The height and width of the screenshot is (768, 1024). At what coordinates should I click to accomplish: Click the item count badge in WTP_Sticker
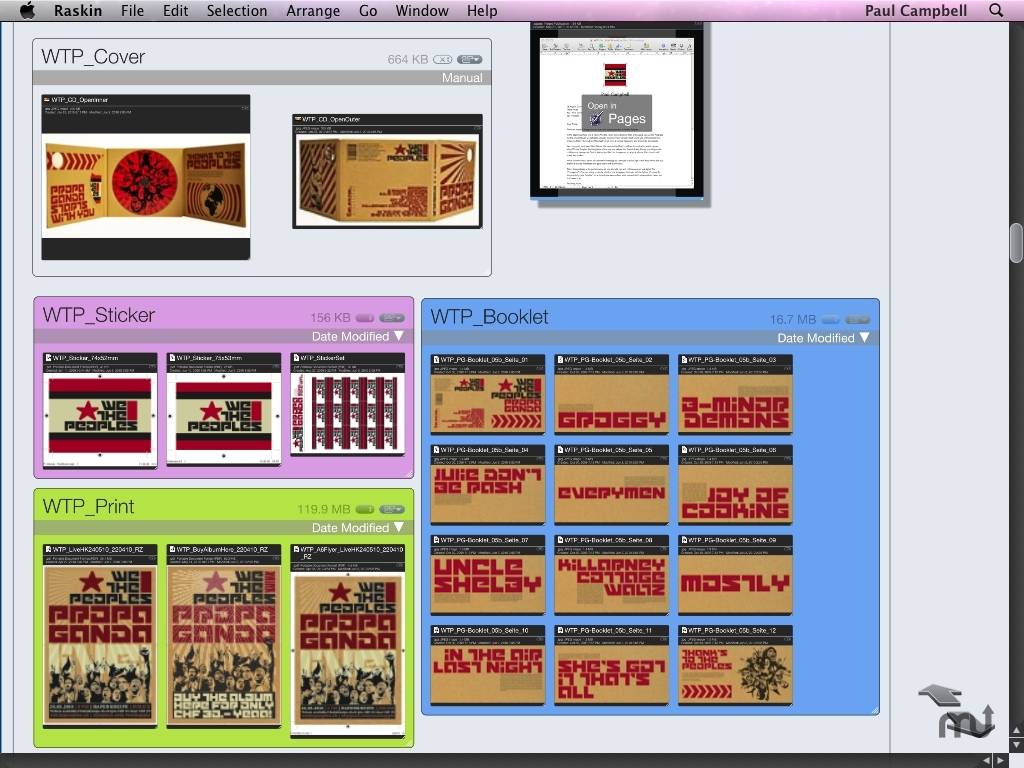[x=364, y=318]
